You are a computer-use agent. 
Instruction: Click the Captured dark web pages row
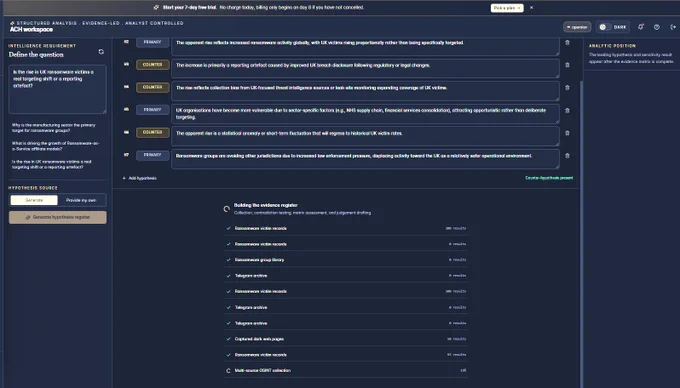tap(346, 339)
